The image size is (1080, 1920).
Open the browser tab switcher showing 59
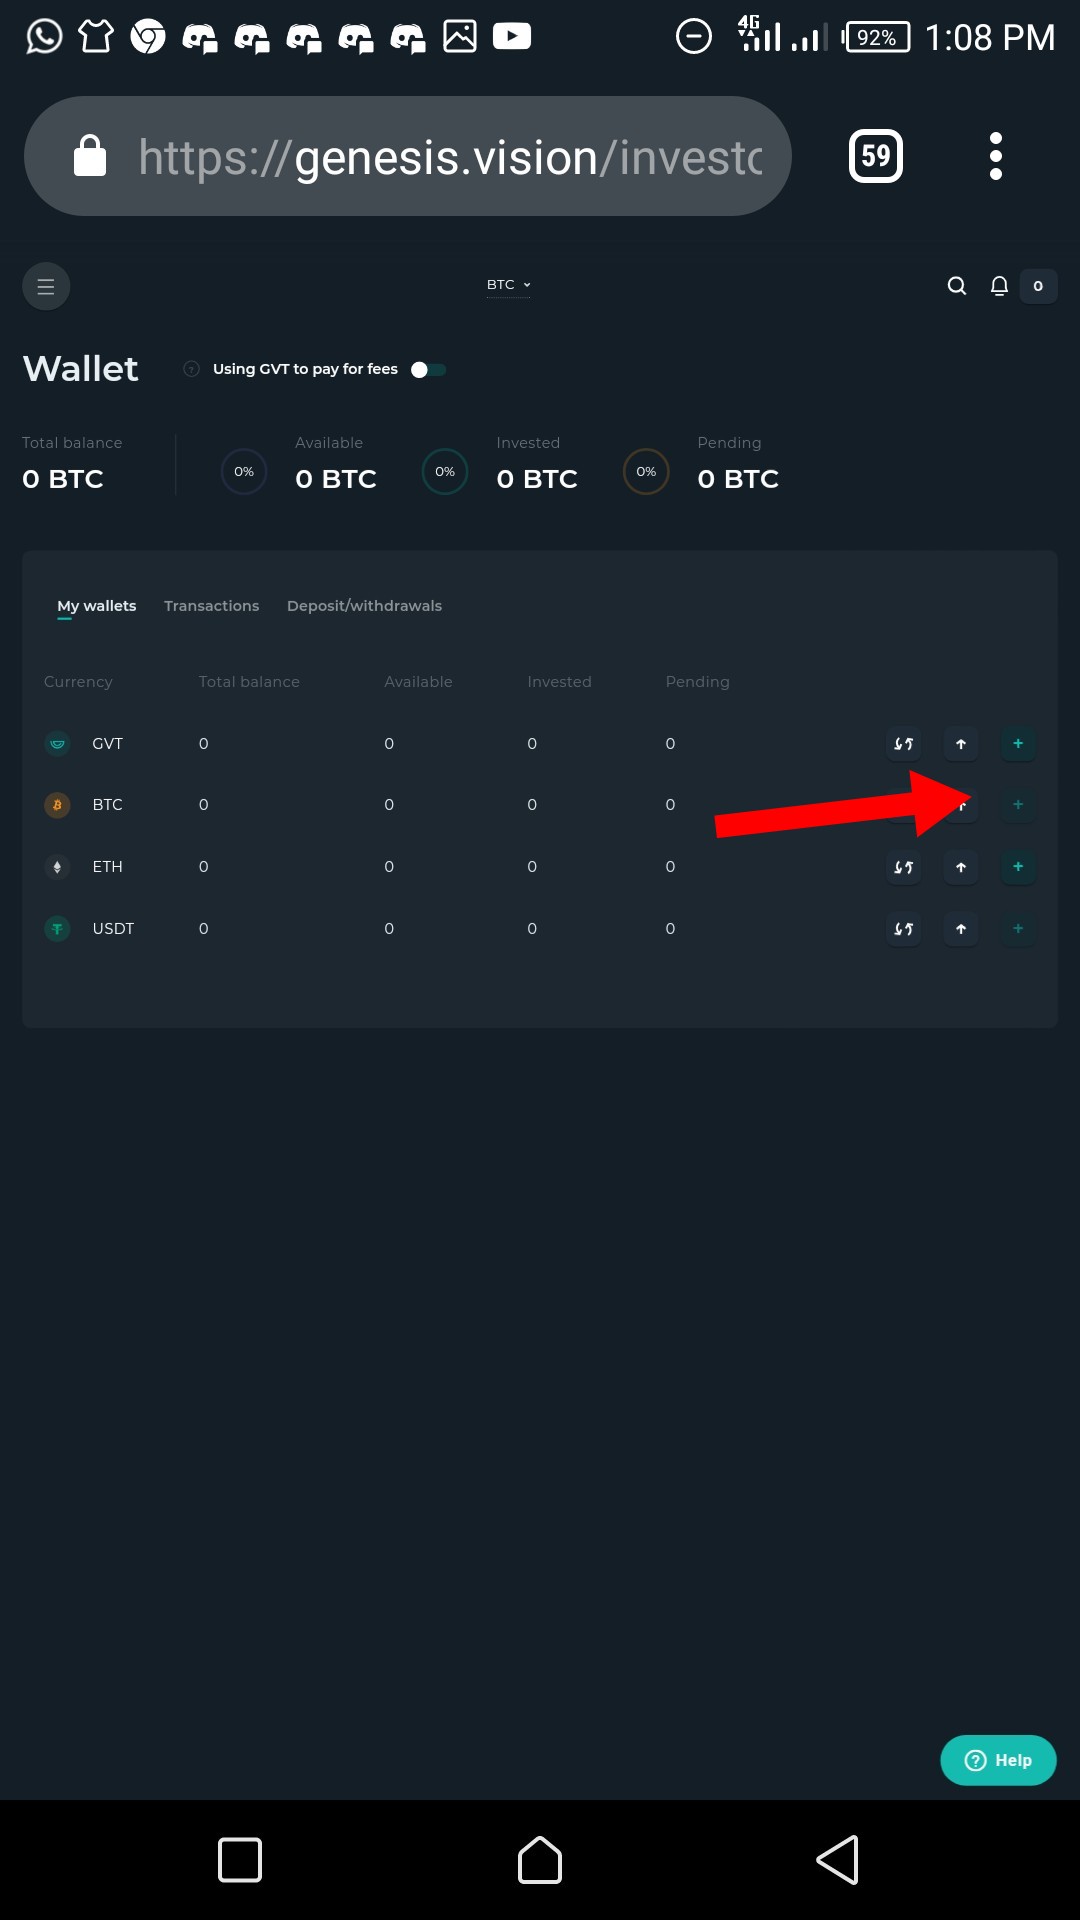[876, 156]
